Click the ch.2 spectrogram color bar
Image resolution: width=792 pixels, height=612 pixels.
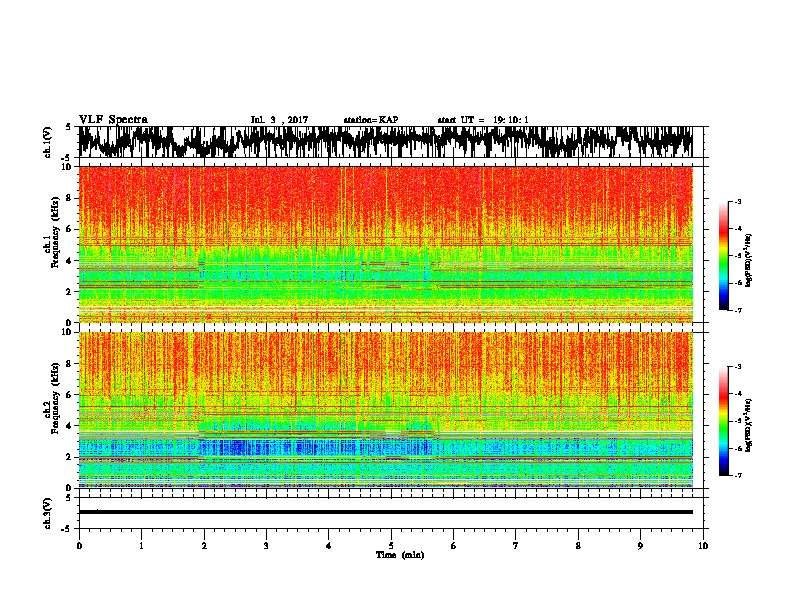[723, 421]
